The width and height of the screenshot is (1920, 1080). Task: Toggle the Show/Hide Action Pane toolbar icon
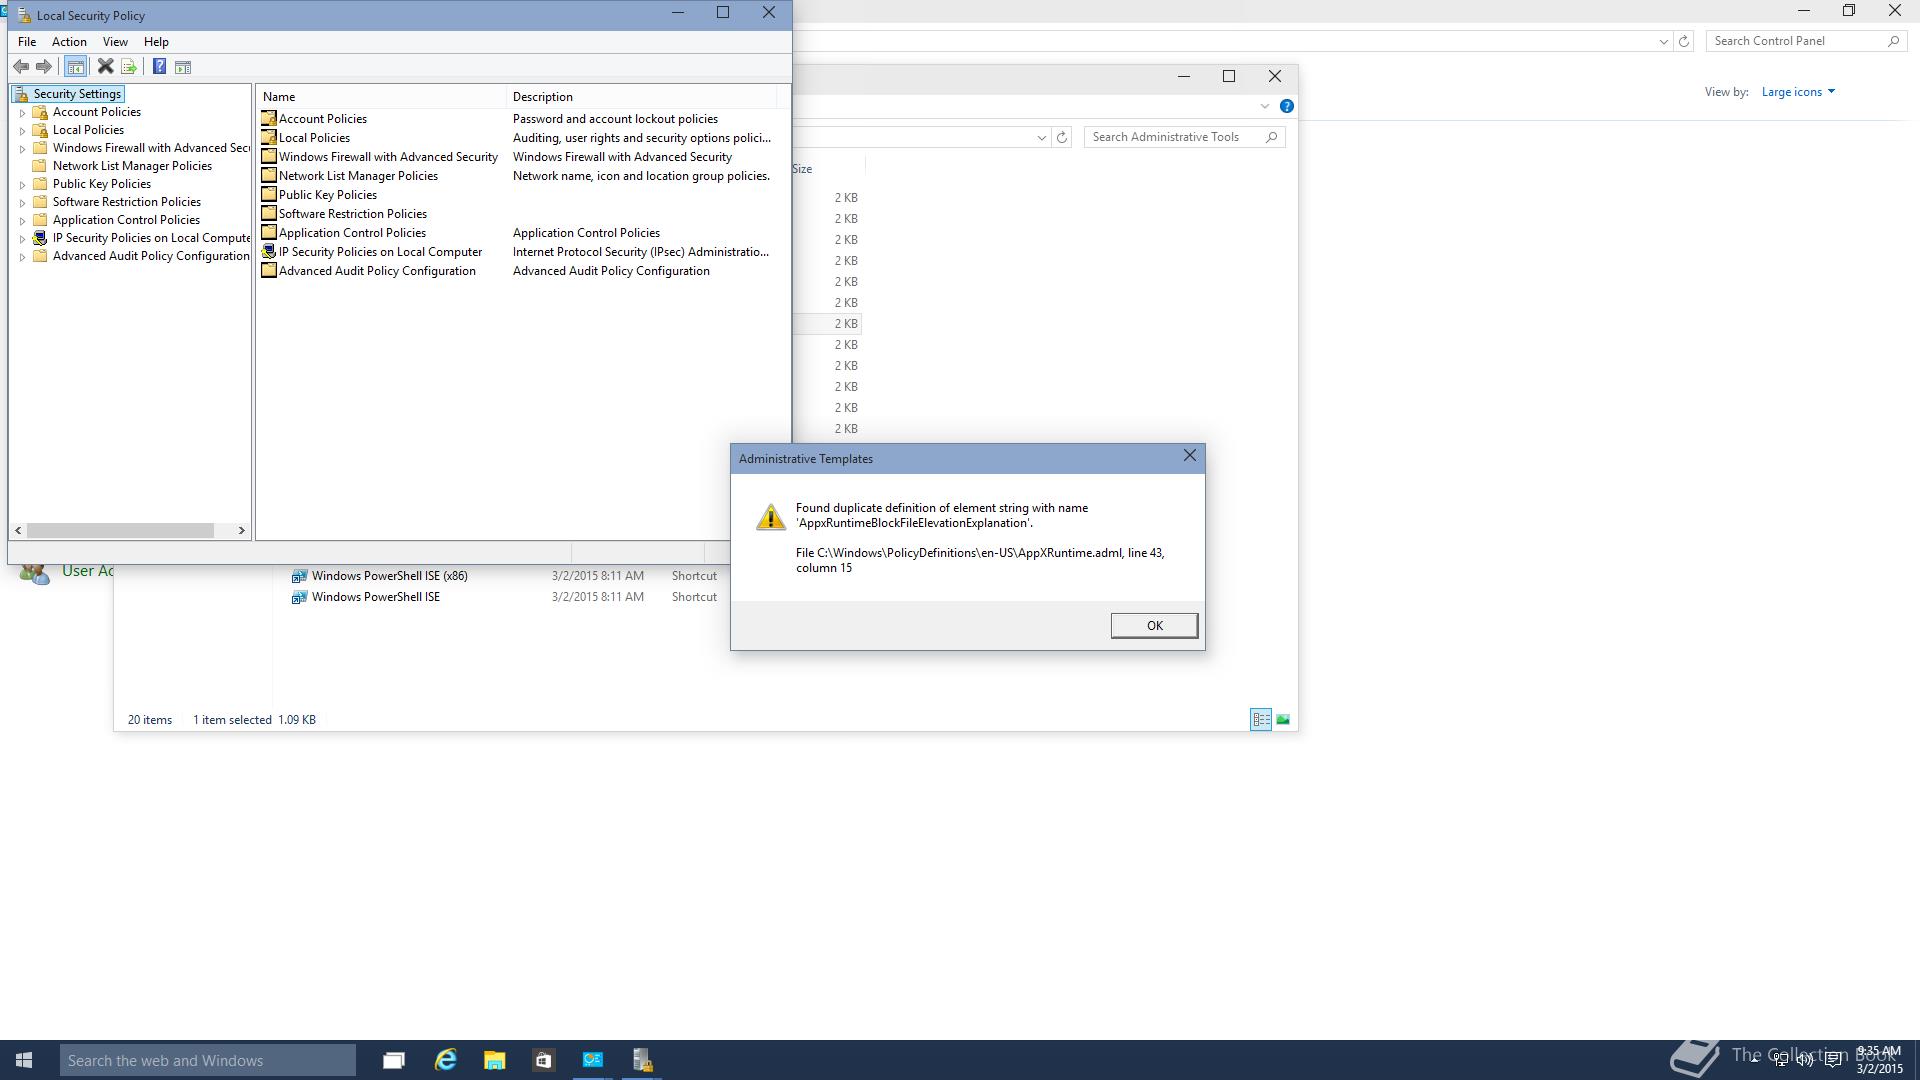[183, 67]
